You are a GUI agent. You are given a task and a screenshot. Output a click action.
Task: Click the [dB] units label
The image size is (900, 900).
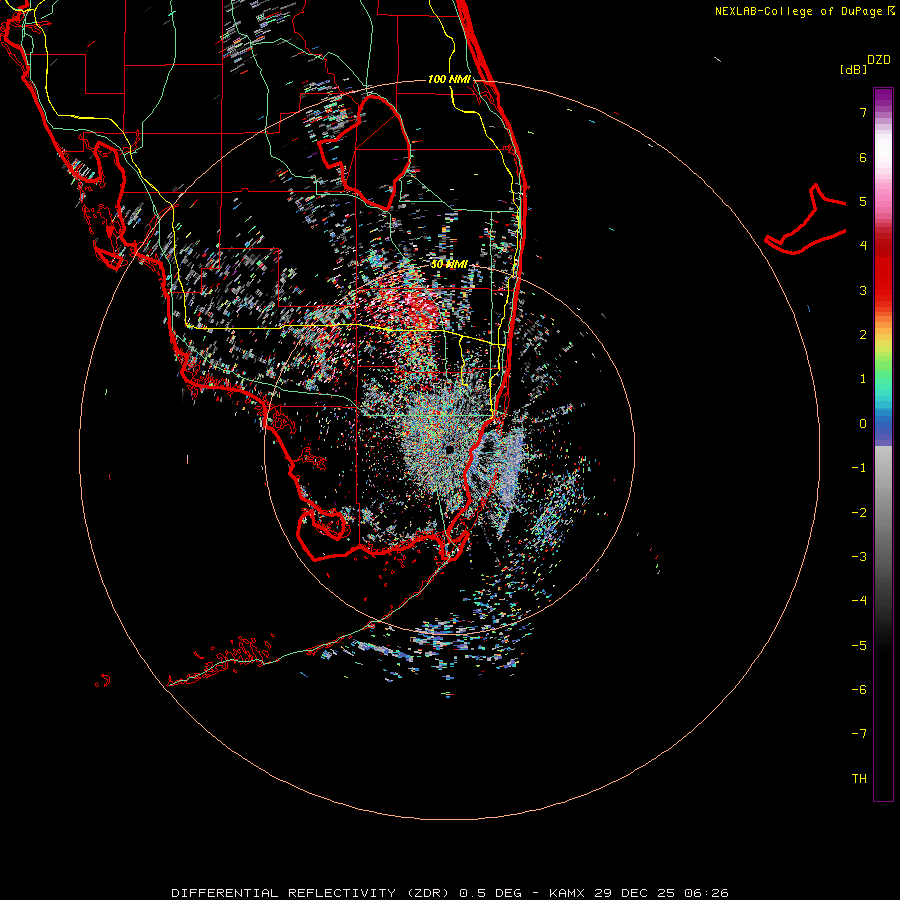pyautogui.click(x=854, y=69)
